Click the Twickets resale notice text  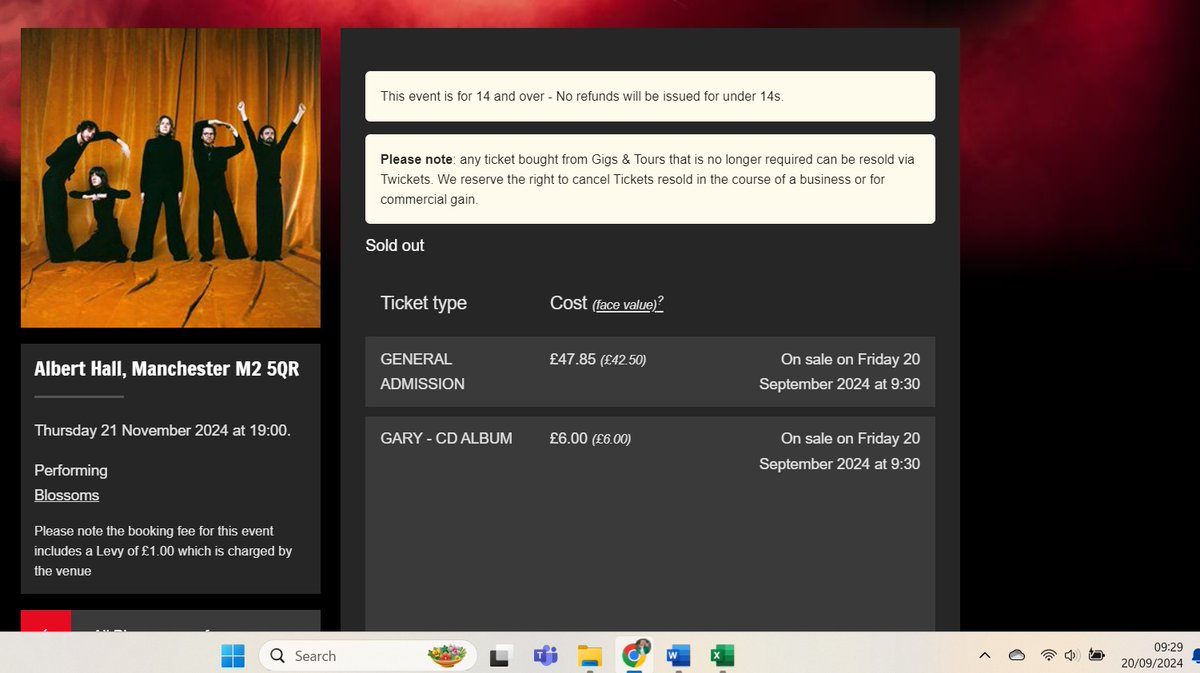[650, 179]
